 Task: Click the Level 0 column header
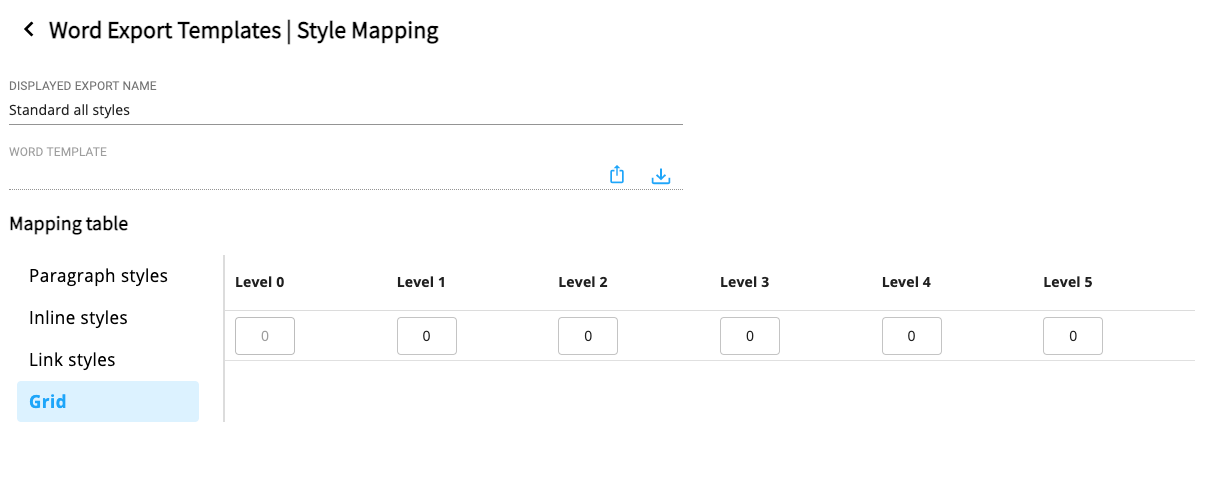[x=260, y=282]
